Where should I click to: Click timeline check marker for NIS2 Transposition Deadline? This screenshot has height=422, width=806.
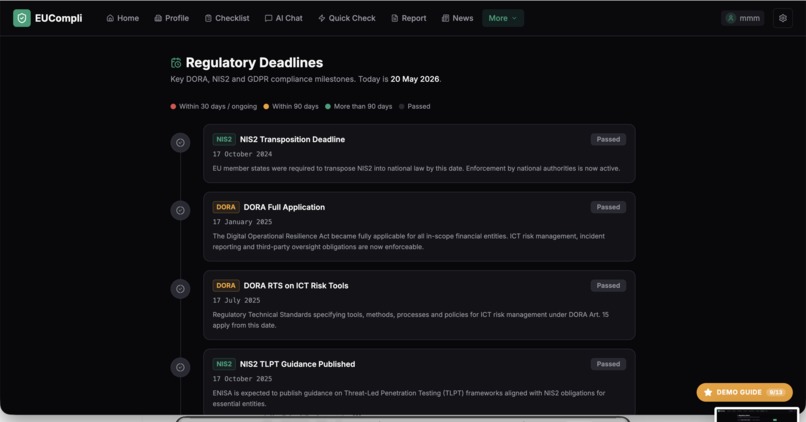point(180,142)
